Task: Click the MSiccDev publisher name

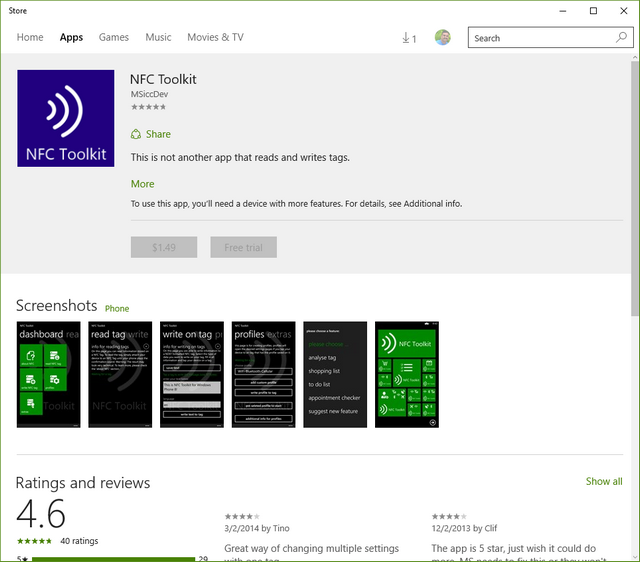Action: (x=149, y=94)
